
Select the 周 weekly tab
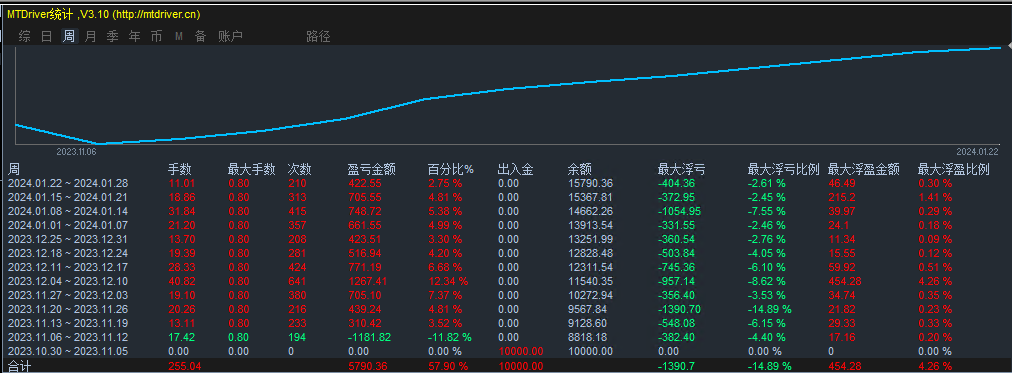[x=69, y=36]
